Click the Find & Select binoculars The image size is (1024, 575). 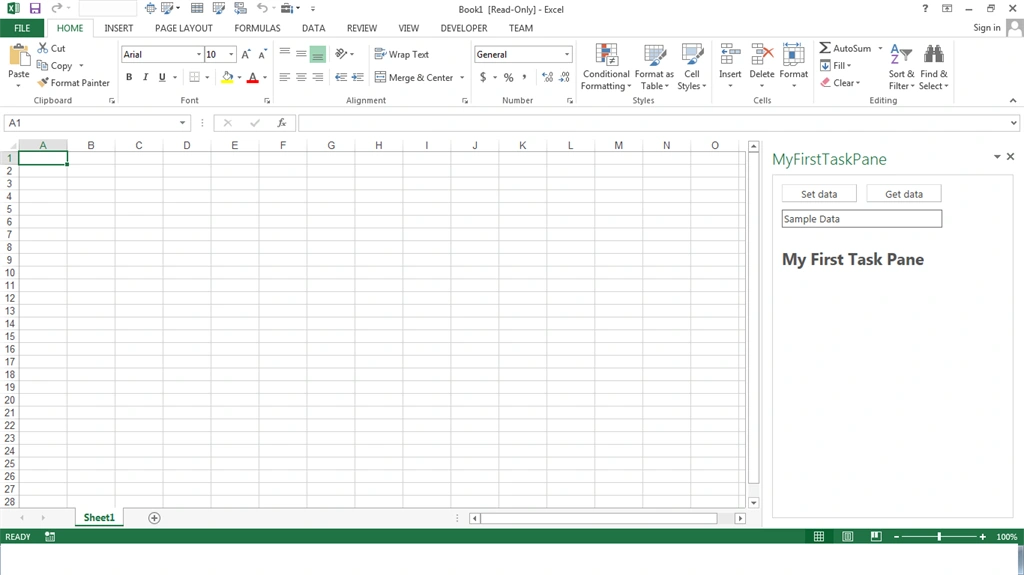[934, 67]
